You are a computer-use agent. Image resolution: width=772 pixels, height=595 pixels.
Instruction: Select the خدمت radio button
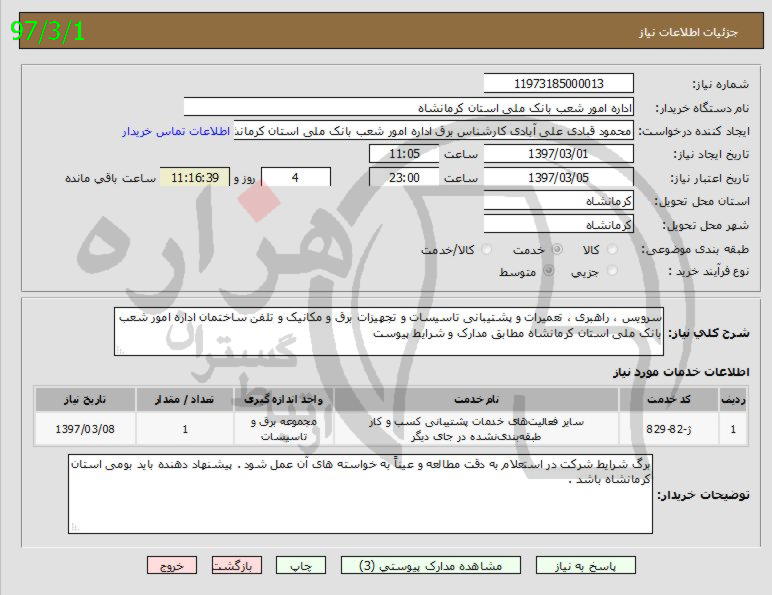pyautogui.click(x=557, y=250)
